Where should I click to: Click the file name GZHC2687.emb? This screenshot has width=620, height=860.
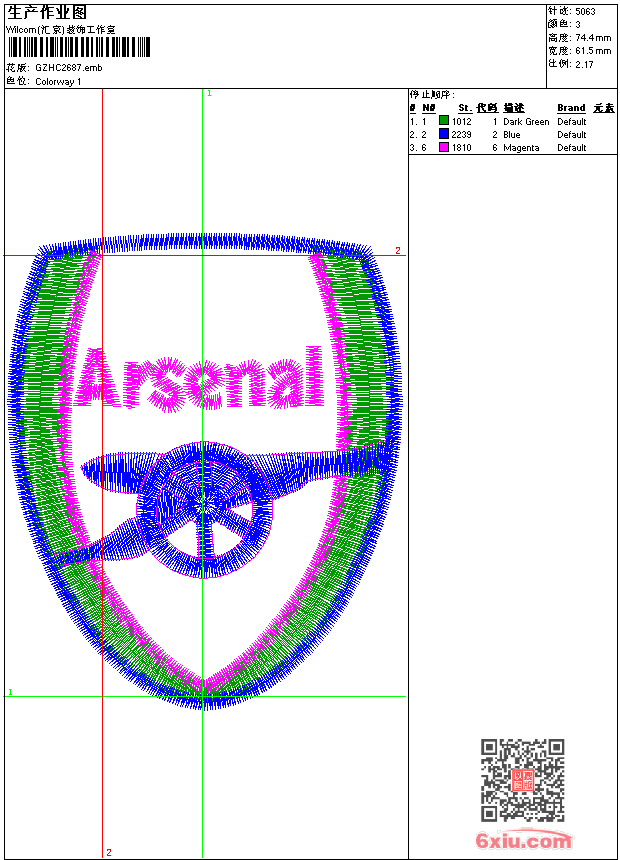point(69,68)
